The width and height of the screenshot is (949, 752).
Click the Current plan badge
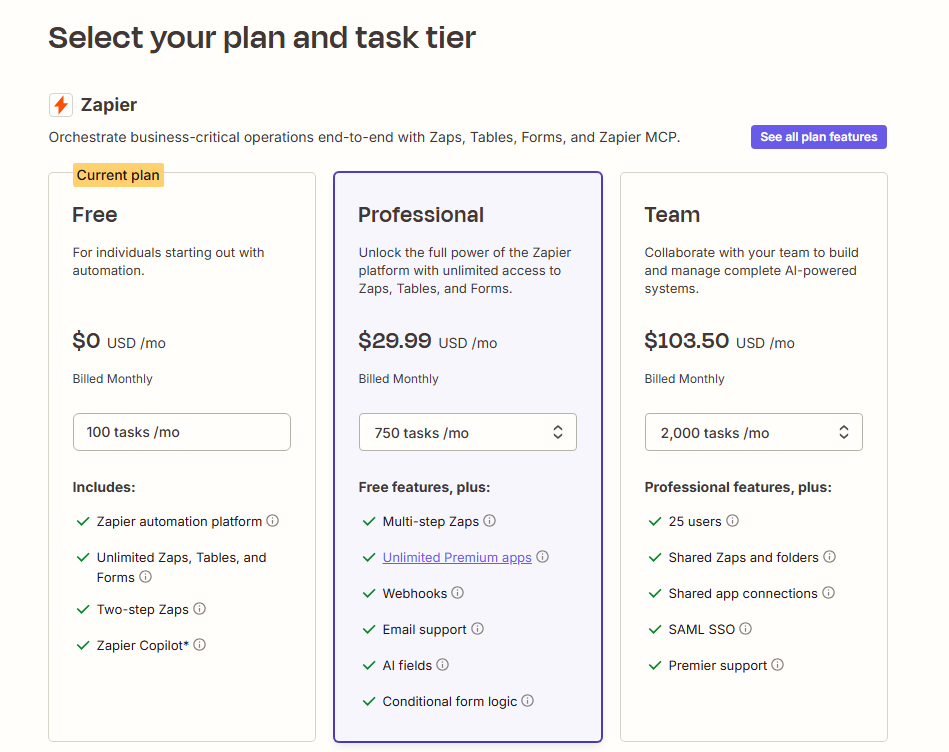(x=118, y=174)
